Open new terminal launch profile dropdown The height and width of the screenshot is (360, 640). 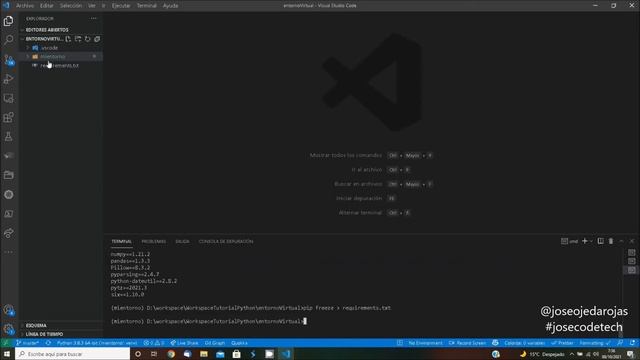coord(591,241)
